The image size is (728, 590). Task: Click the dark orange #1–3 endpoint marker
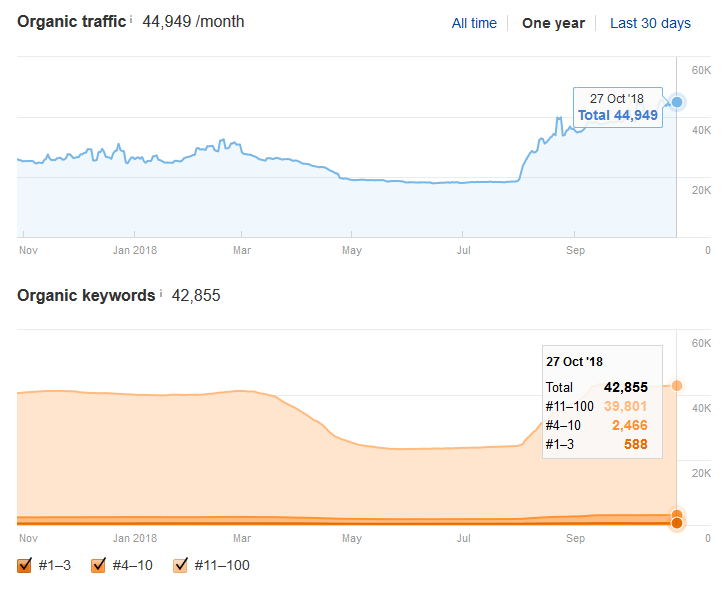pyautogui.click(x=677, y=523)
